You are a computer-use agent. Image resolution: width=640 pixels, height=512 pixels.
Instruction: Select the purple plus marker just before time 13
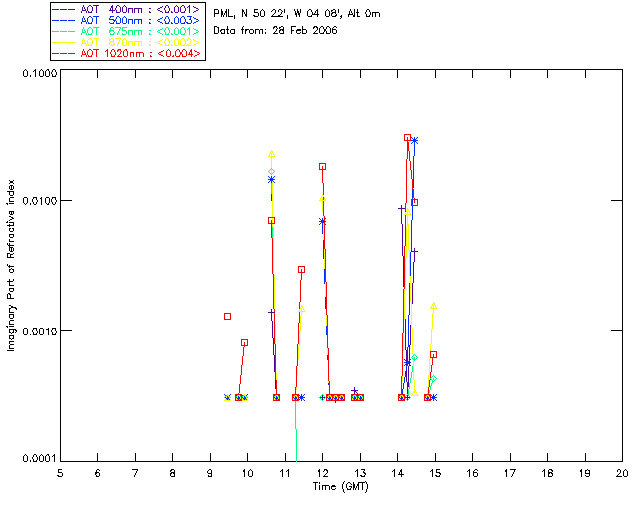[355, 391]
